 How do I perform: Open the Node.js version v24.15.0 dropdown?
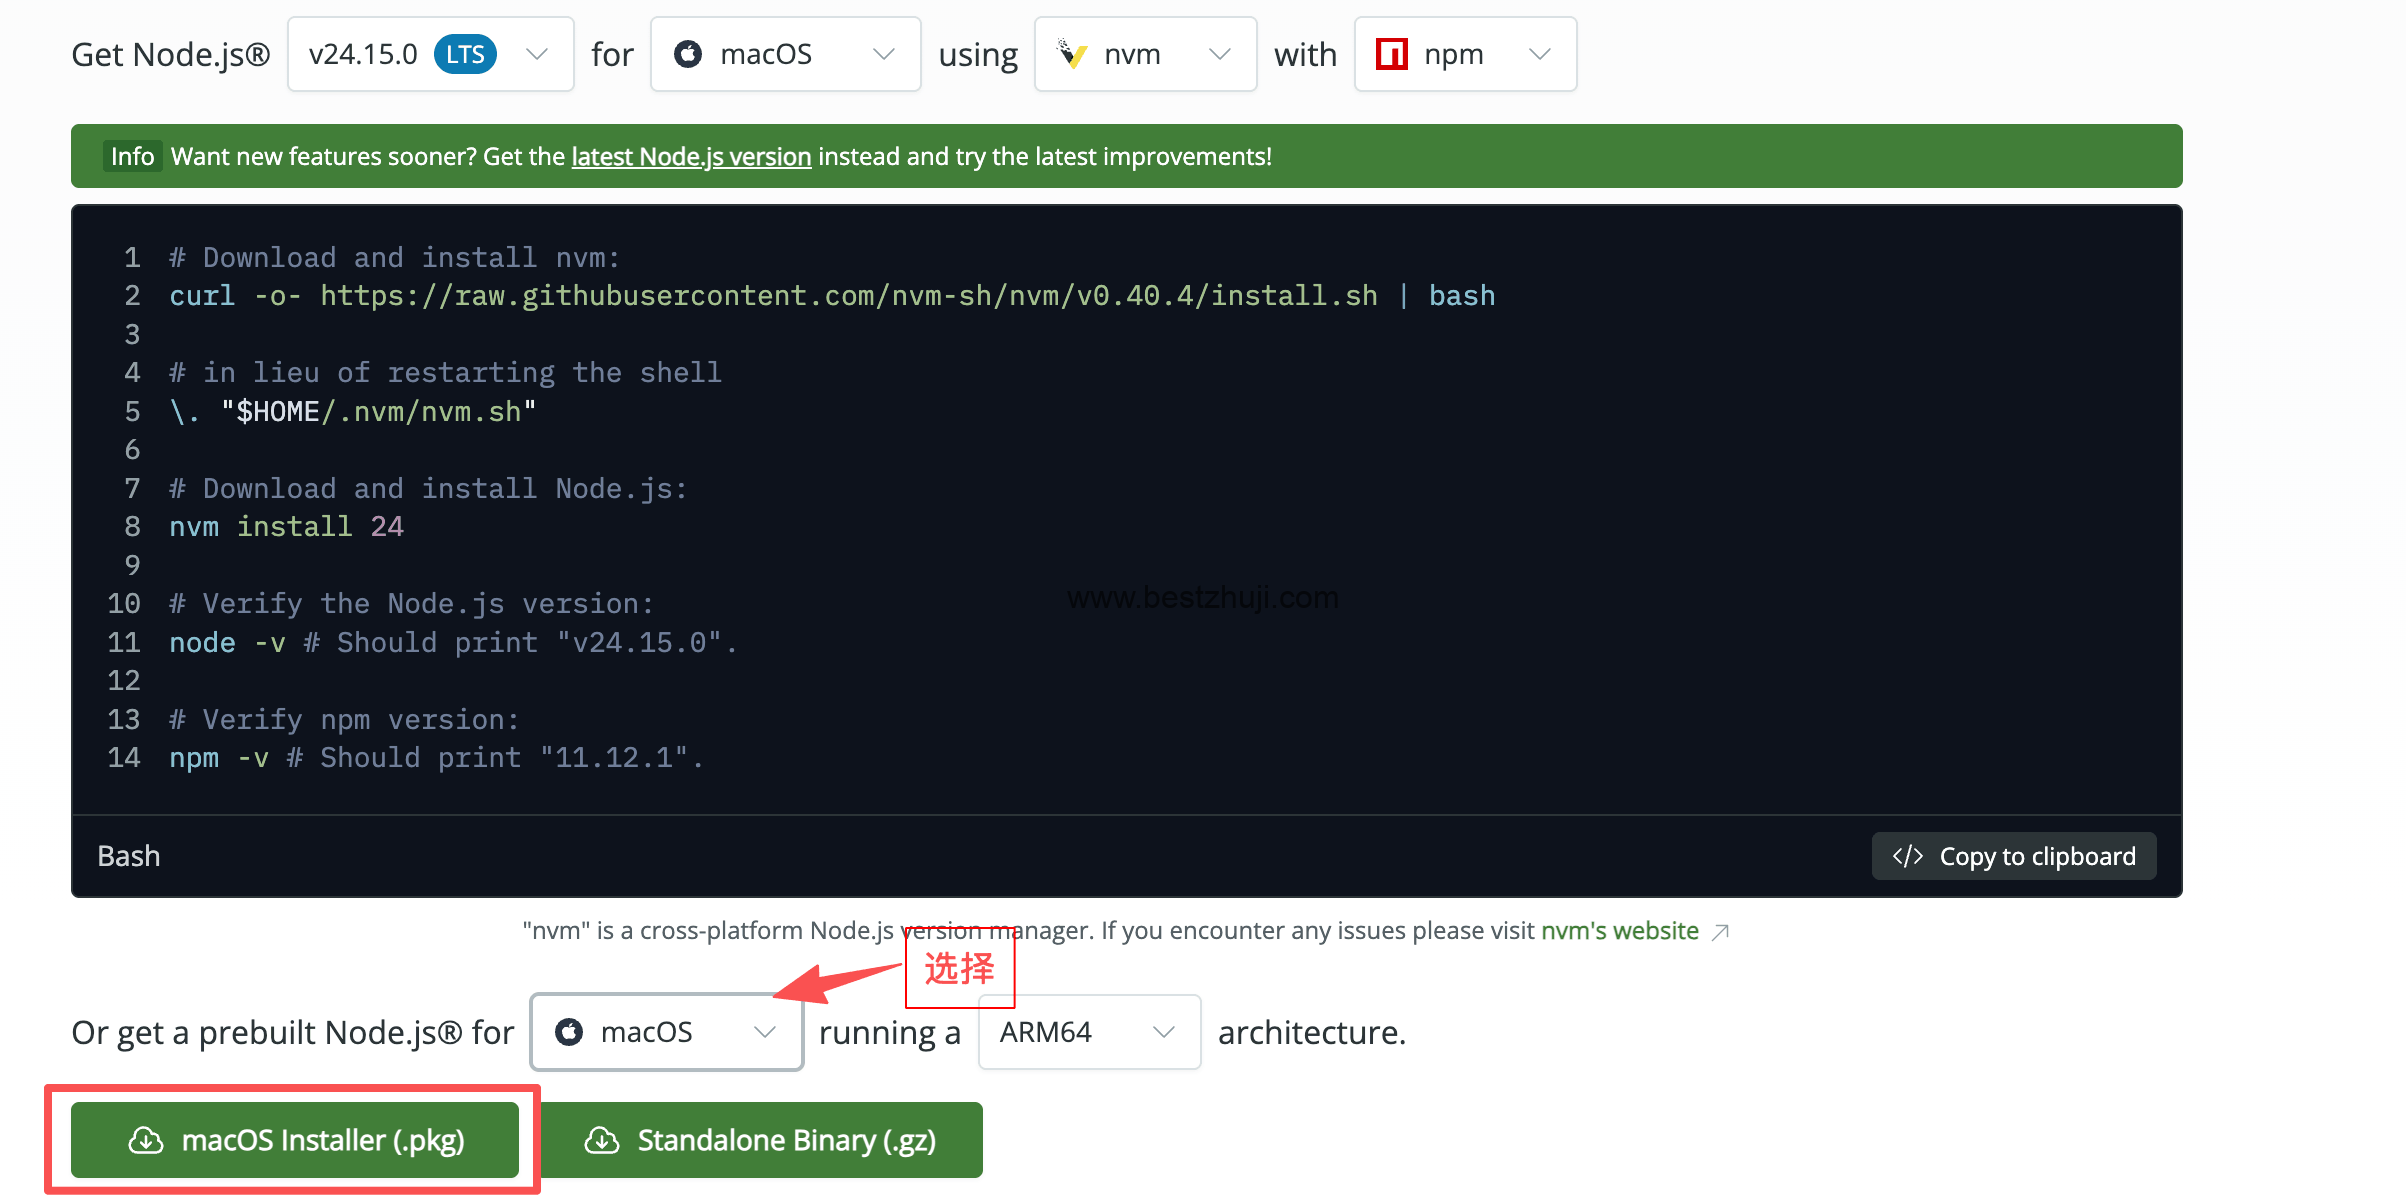(431, 54)
